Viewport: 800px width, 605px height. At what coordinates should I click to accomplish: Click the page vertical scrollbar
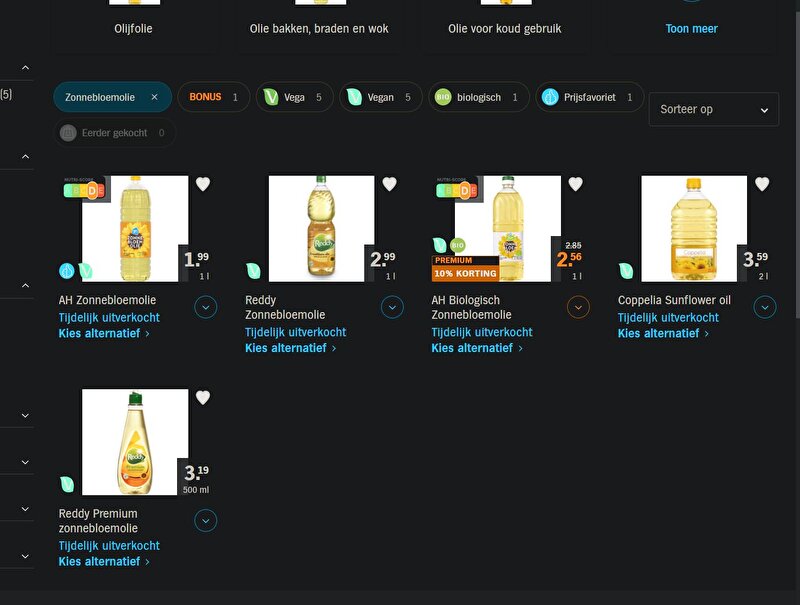(x=797, y=166)
